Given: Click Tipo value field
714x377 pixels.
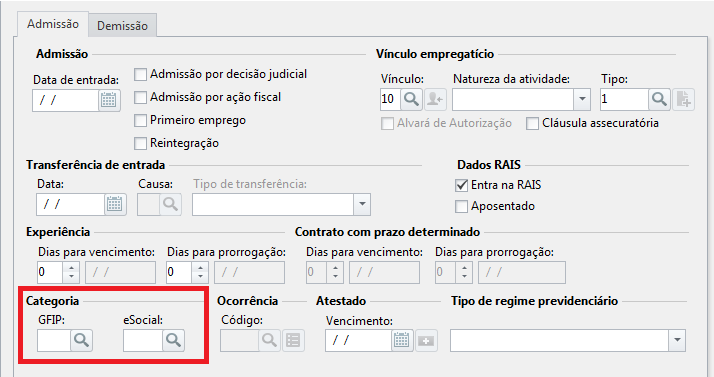Looking at the screenshot, I should tap(624, 99).
